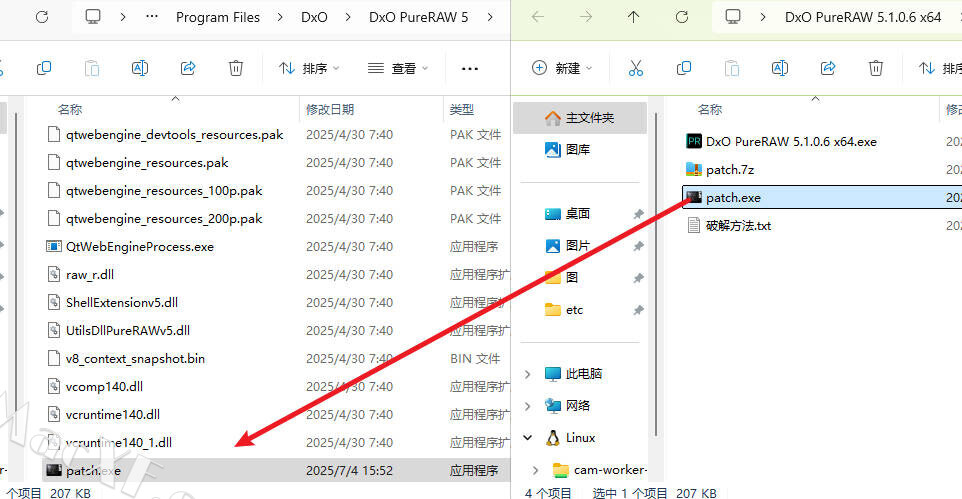
Task: Click the This PC monitor icon in left address bar
Action: pyautogui.click(x=93, y=17)
